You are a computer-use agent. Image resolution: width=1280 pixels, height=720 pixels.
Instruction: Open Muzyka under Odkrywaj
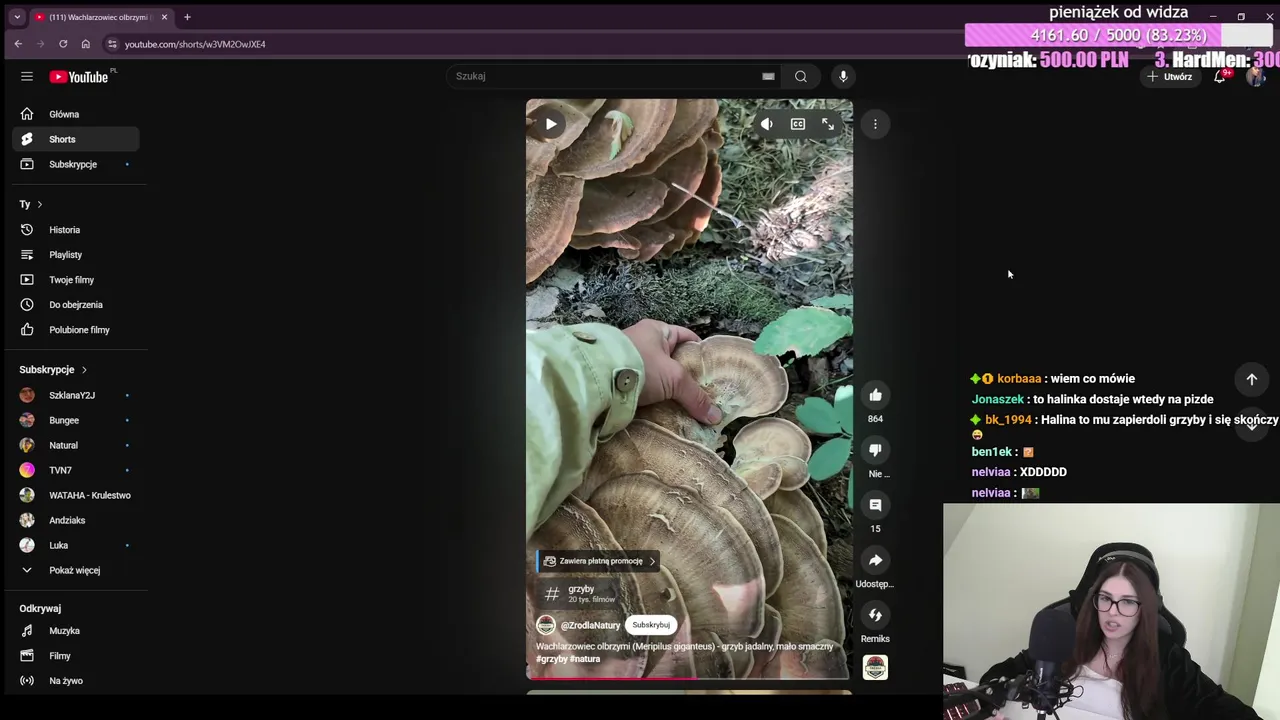[76, 631]
